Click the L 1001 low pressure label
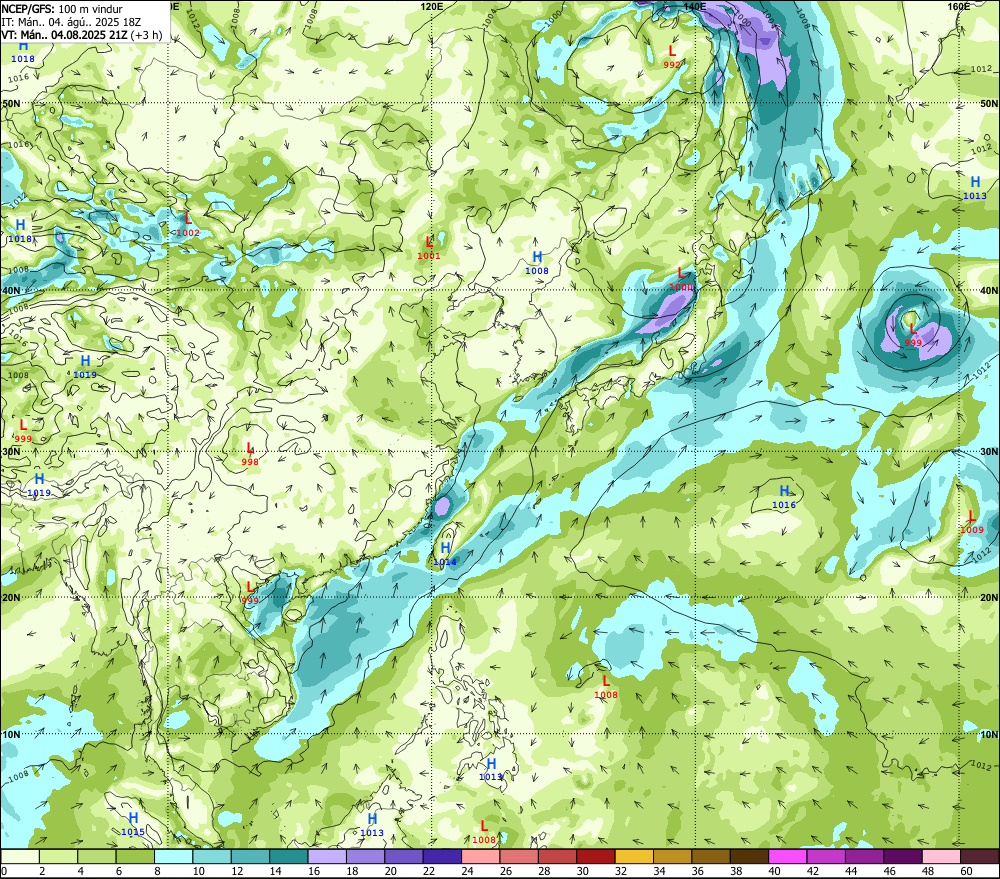 [429, 248]
